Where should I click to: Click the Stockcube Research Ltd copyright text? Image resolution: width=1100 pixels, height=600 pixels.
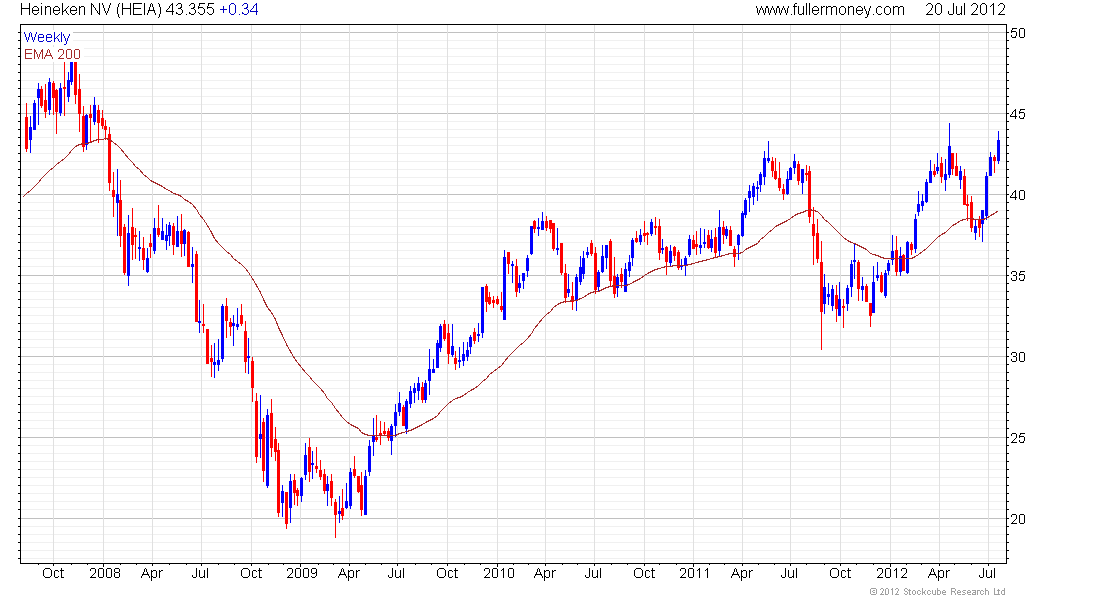937,592
